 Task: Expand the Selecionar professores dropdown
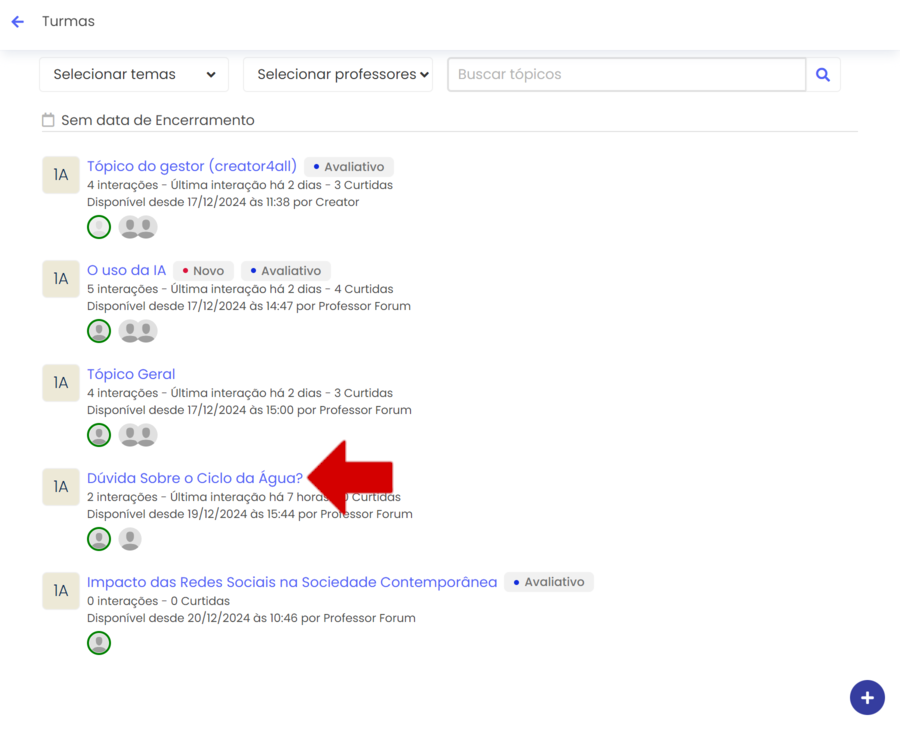click(x=338, y=75)
